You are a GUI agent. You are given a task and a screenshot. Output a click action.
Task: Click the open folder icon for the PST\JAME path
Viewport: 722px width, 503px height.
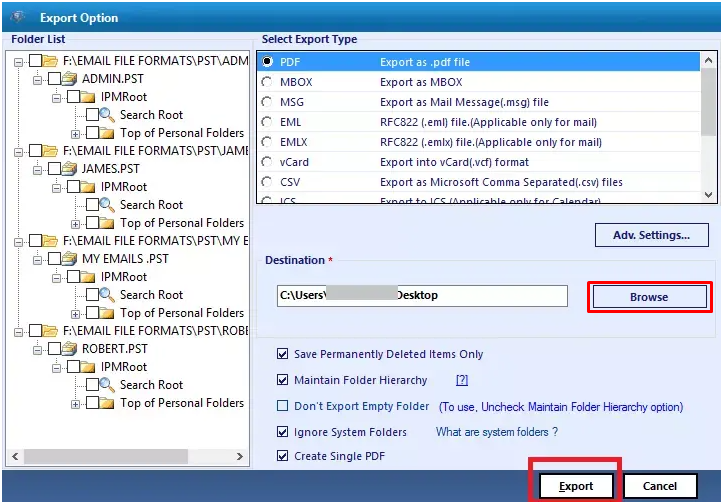point(50,151)
